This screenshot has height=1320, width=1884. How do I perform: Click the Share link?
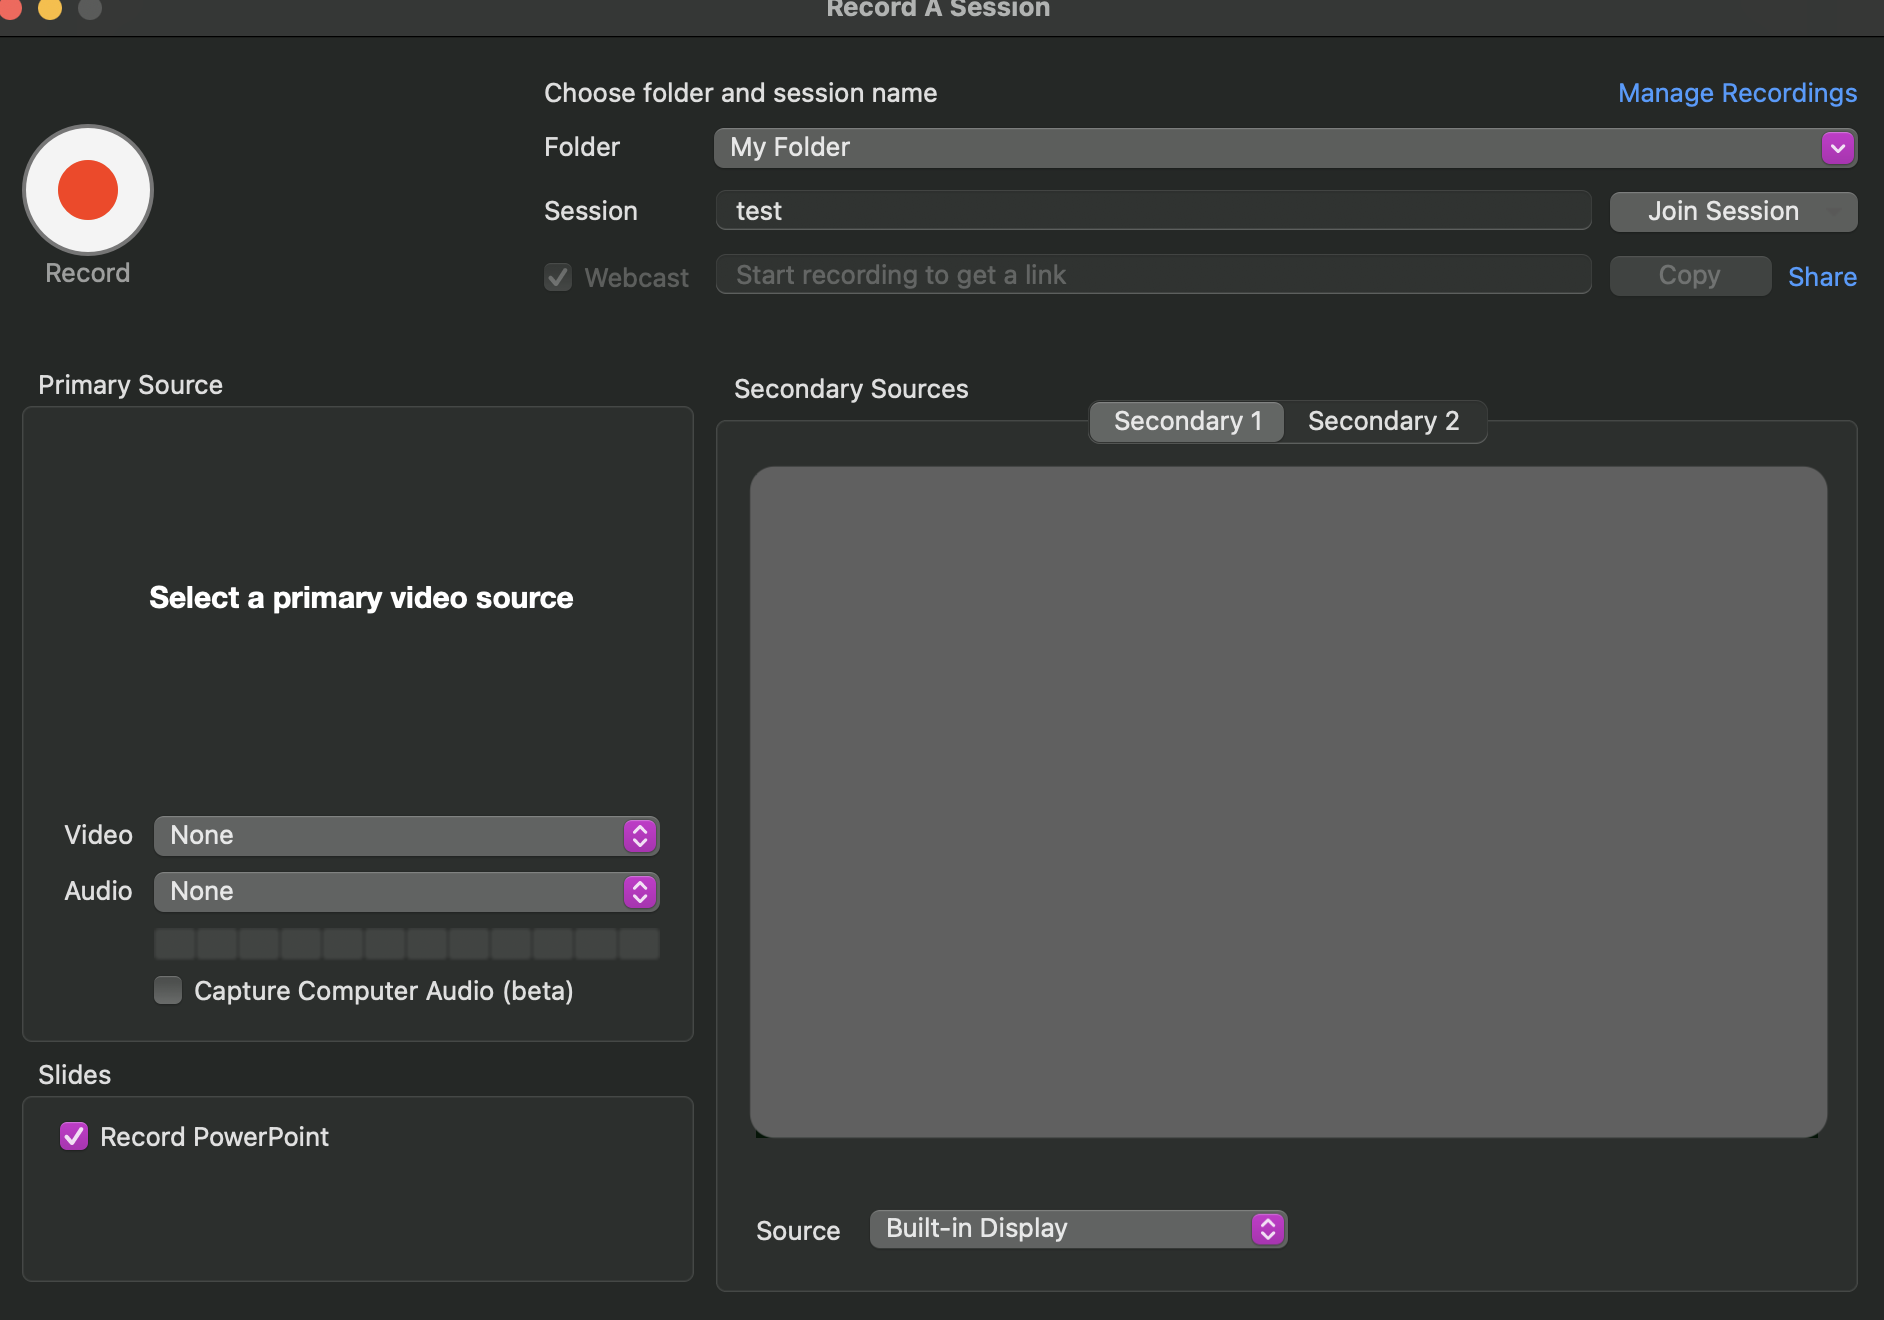(x=1821, y=277)
